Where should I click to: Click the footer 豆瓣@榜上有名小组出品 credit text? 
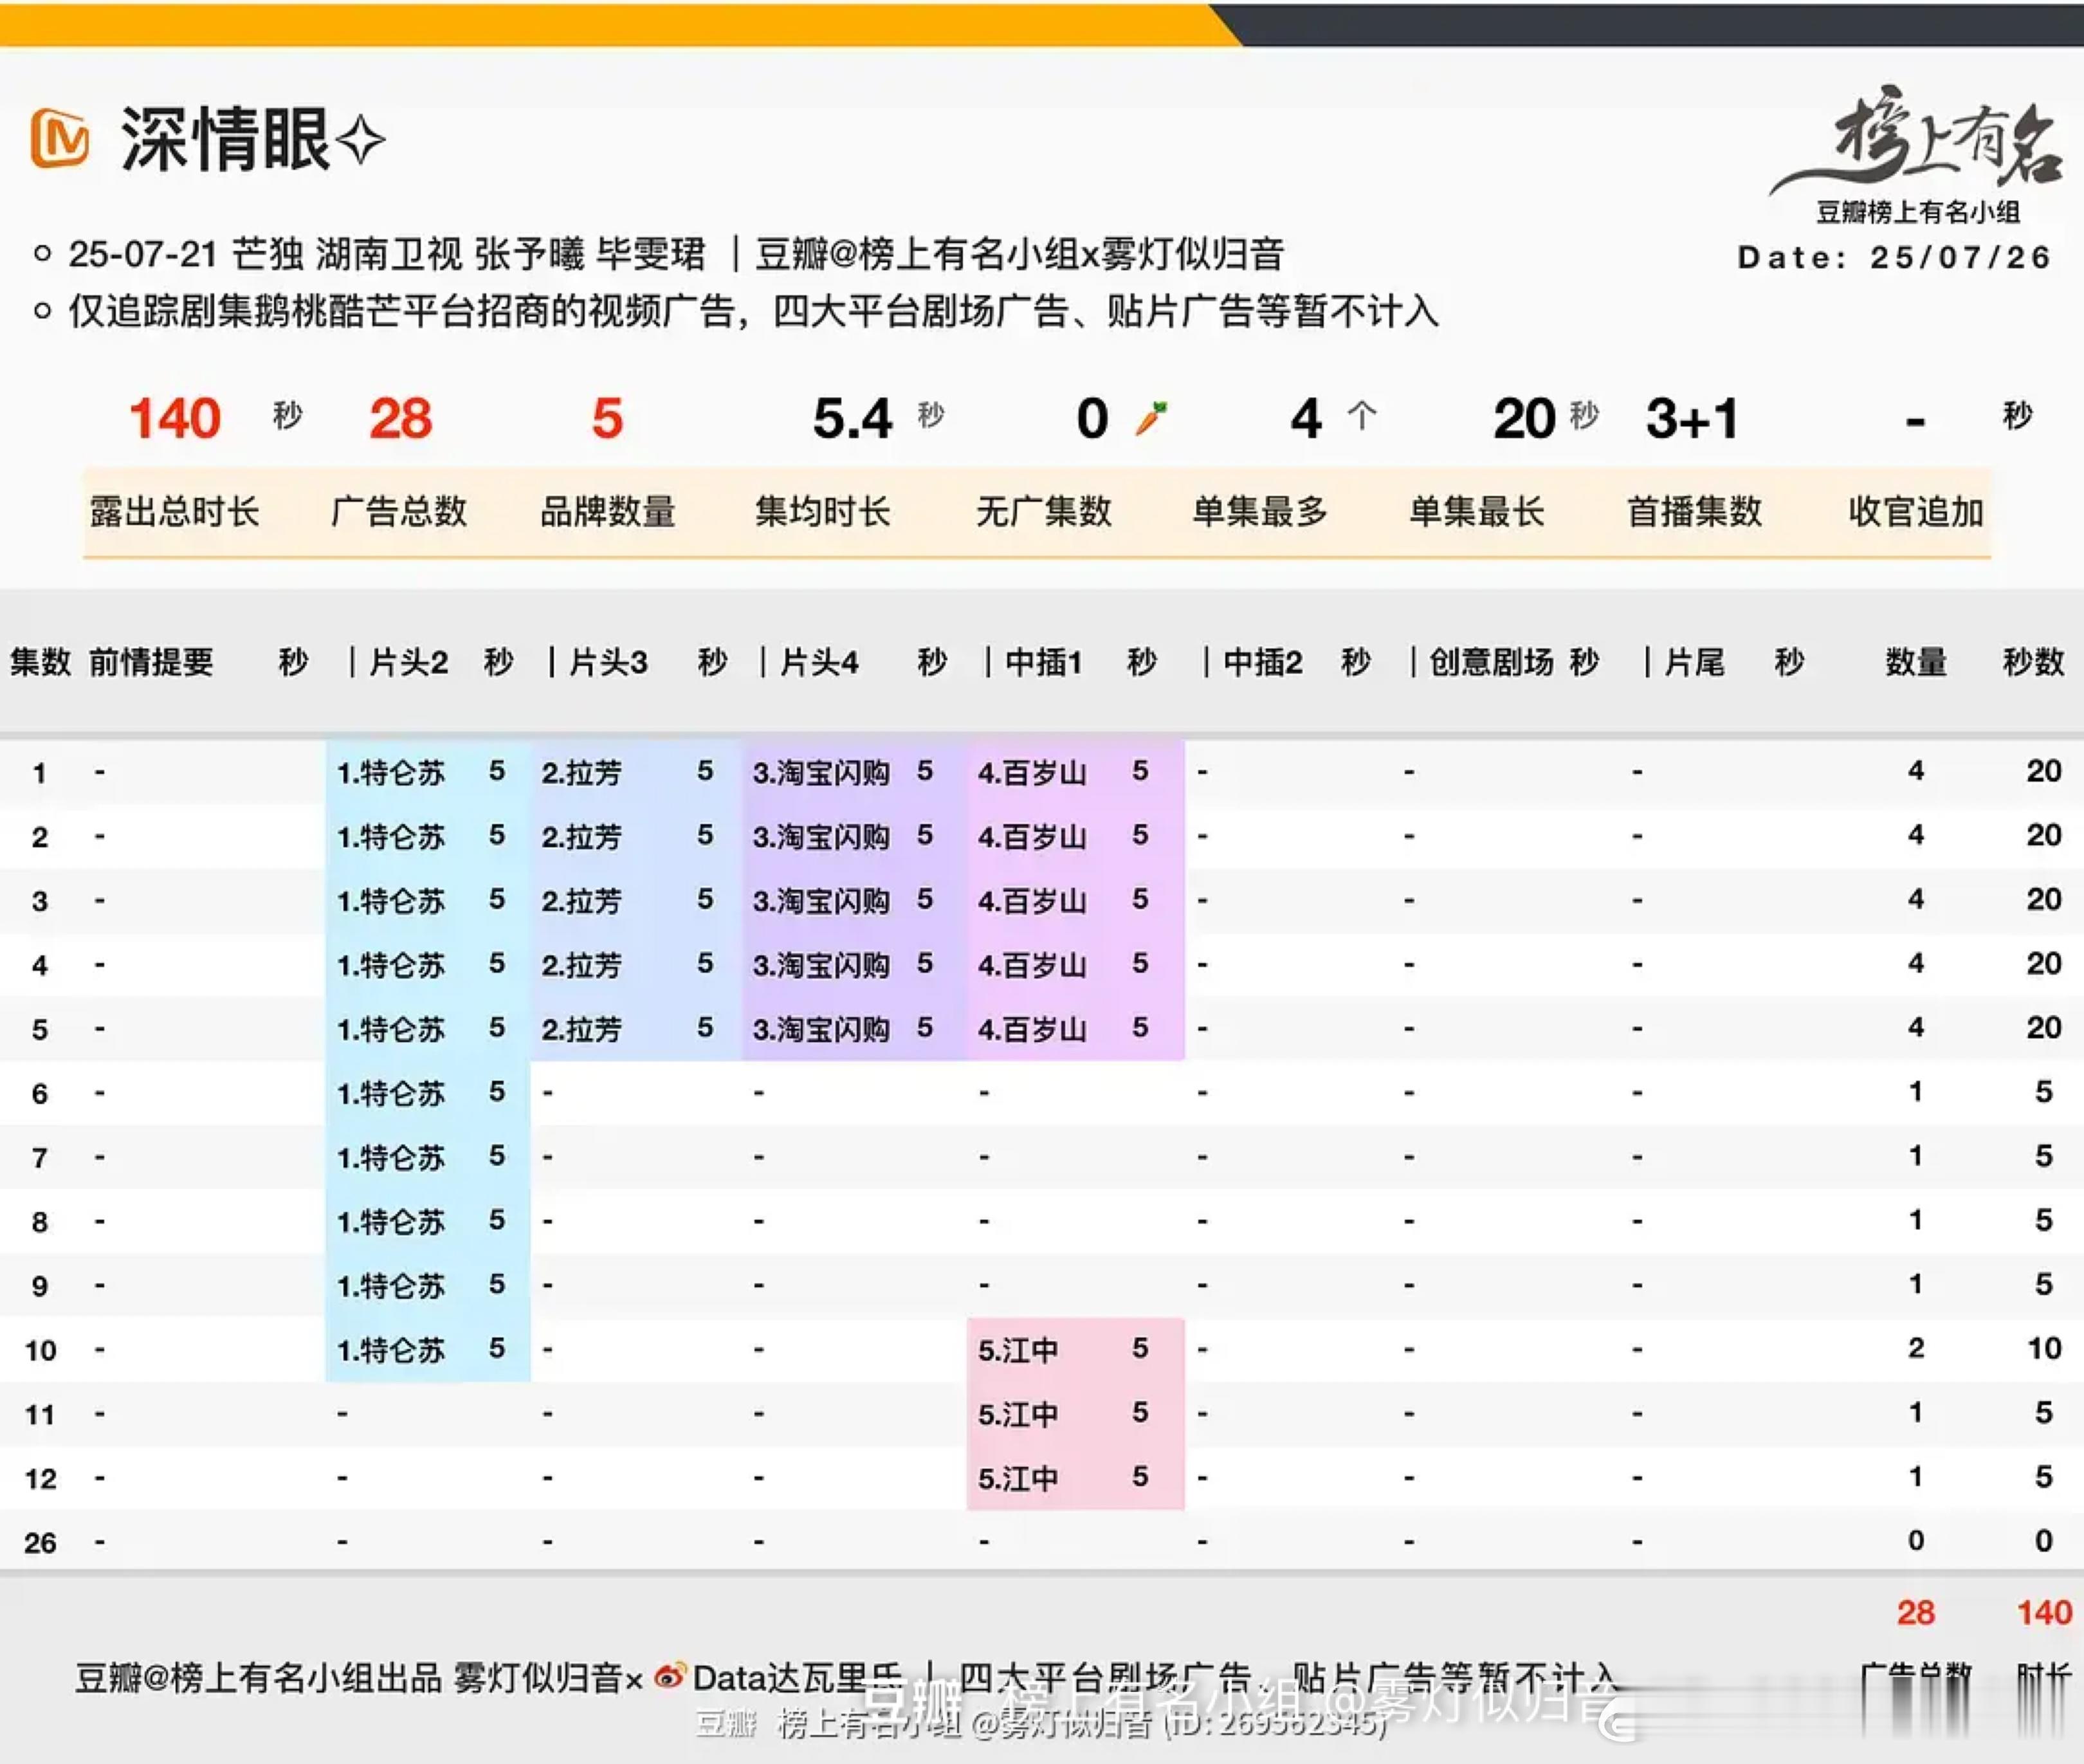(x=258, y=1677)
